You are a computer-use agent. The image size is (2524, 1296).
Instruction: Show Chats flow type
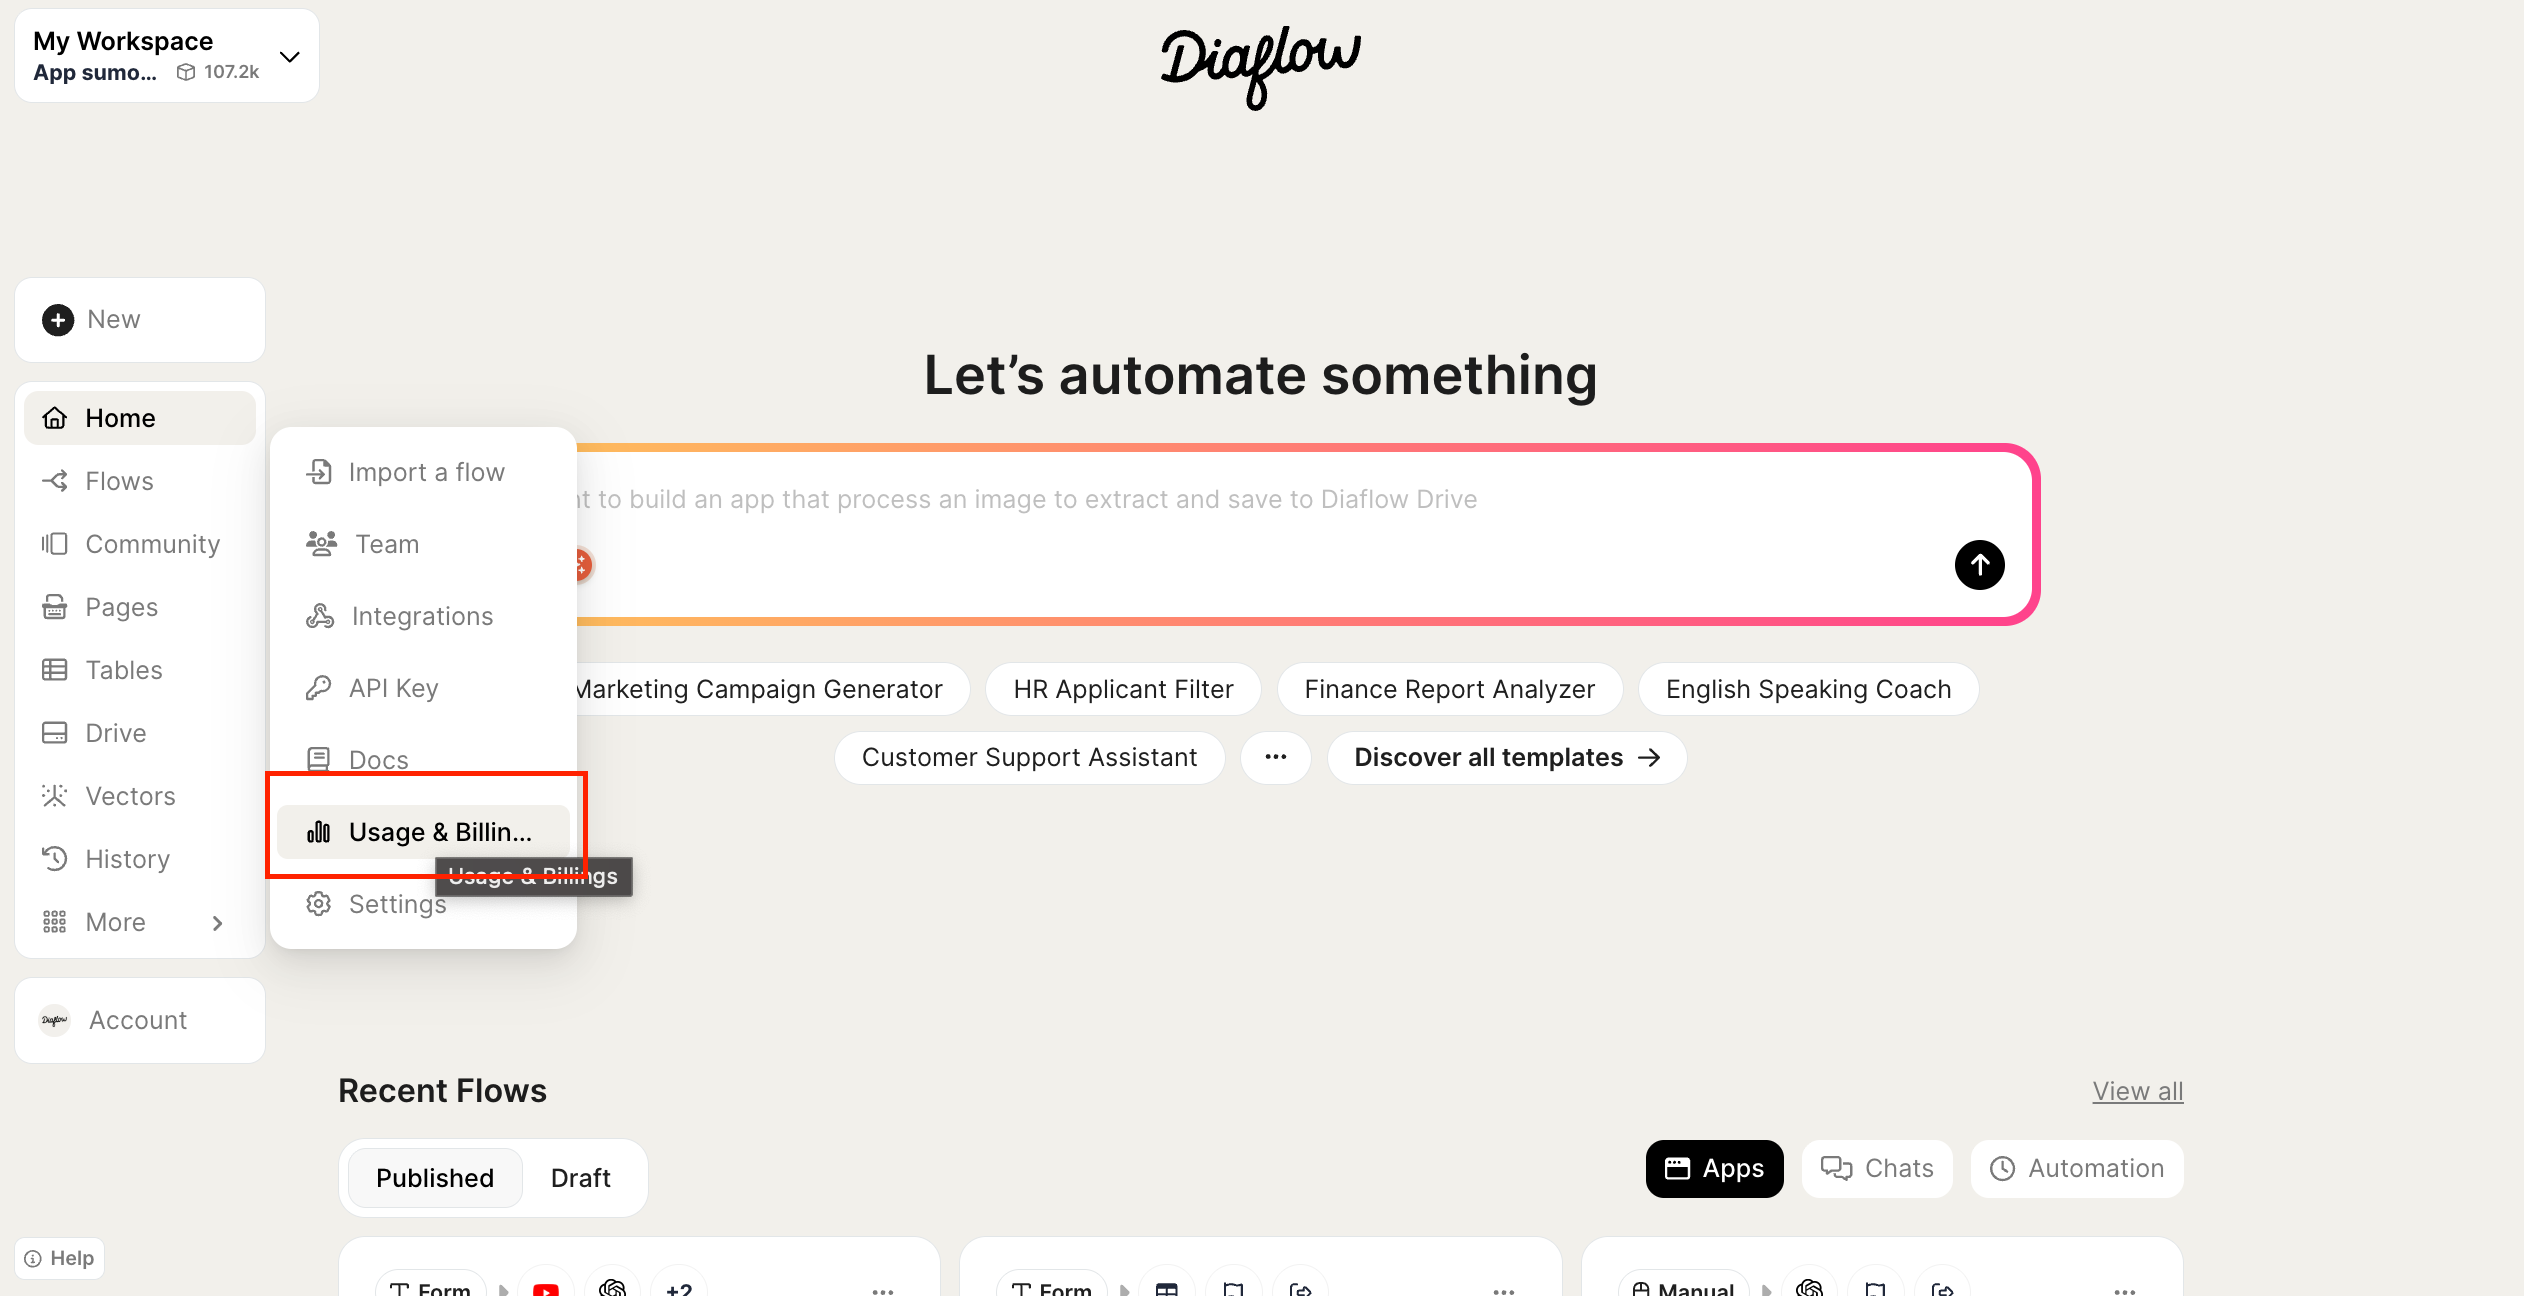tap(1877, 1168)
